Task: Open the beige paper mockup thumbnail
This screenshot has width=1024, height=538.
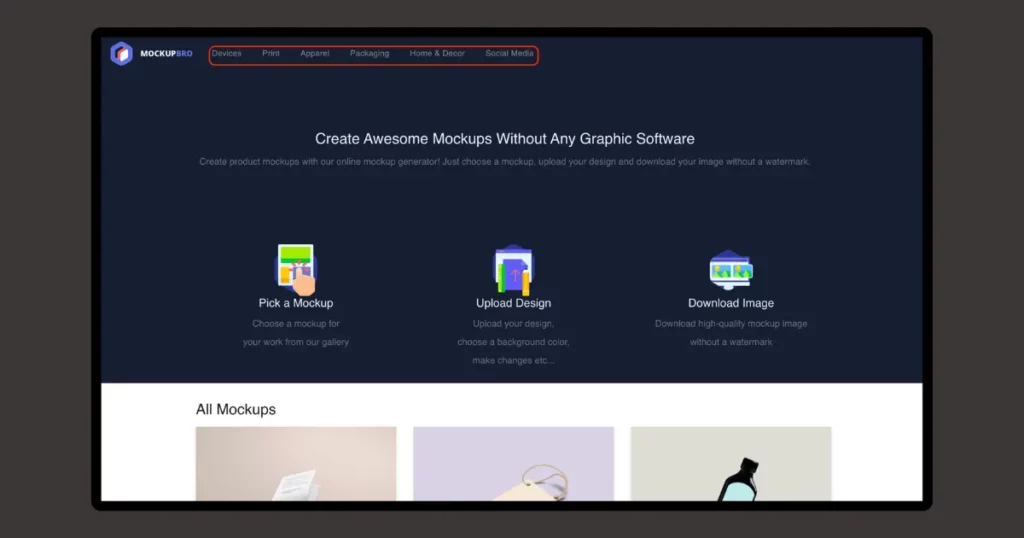Action: [296, 463]
